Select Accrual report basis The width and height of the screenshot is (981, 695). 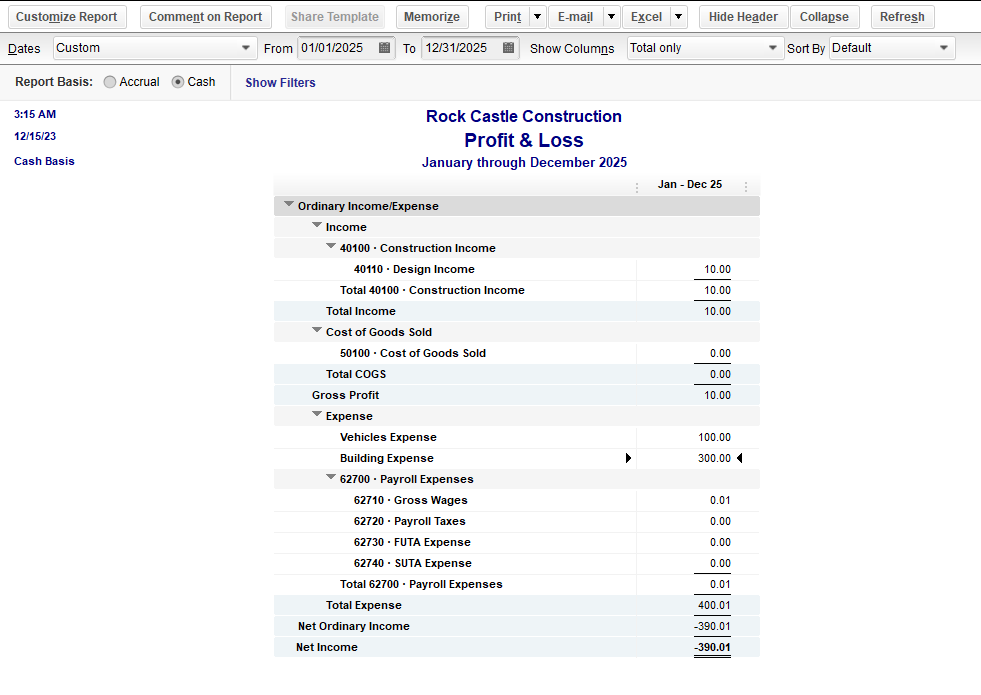(x=109, y=82)
